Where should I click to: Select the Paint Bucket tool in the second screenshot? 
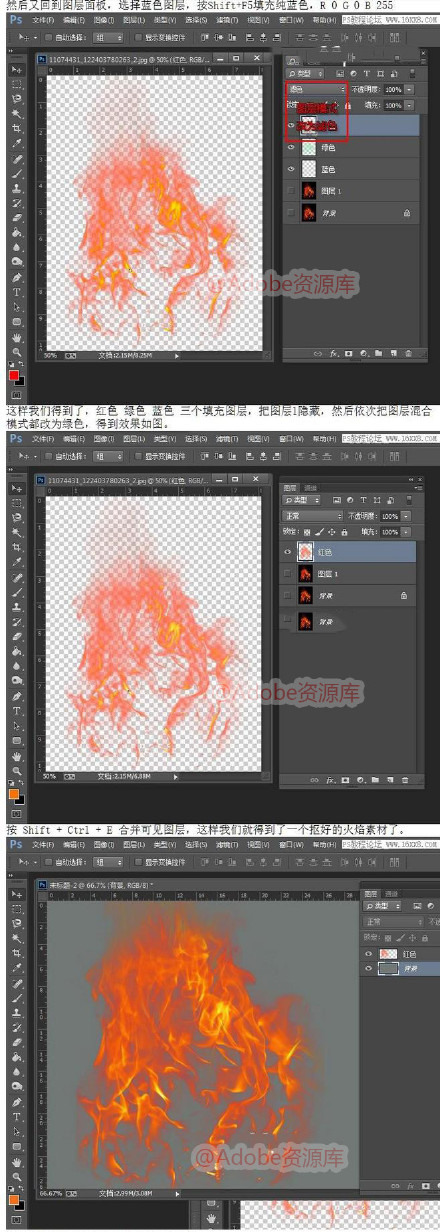(17, 651)
